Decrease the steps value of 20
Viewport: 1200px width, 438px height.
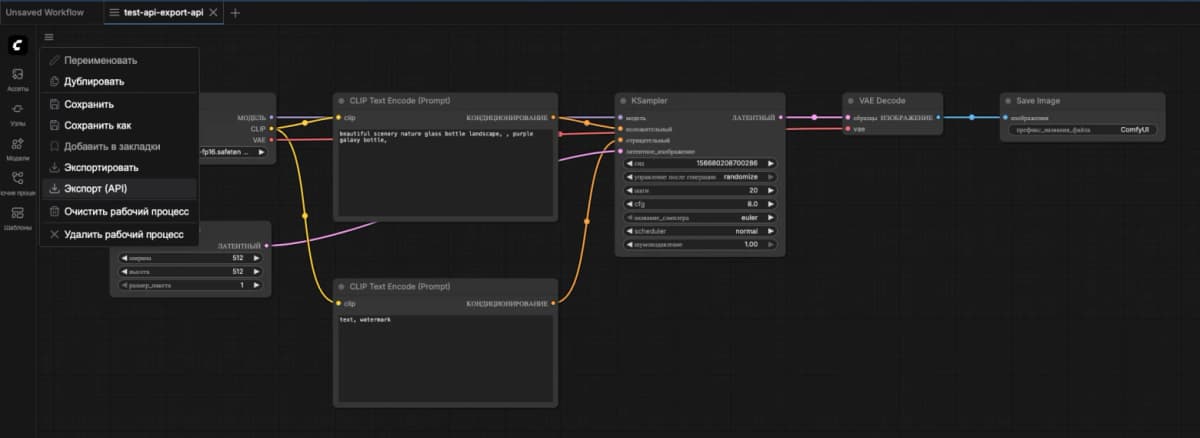click(x=630, y=190)
